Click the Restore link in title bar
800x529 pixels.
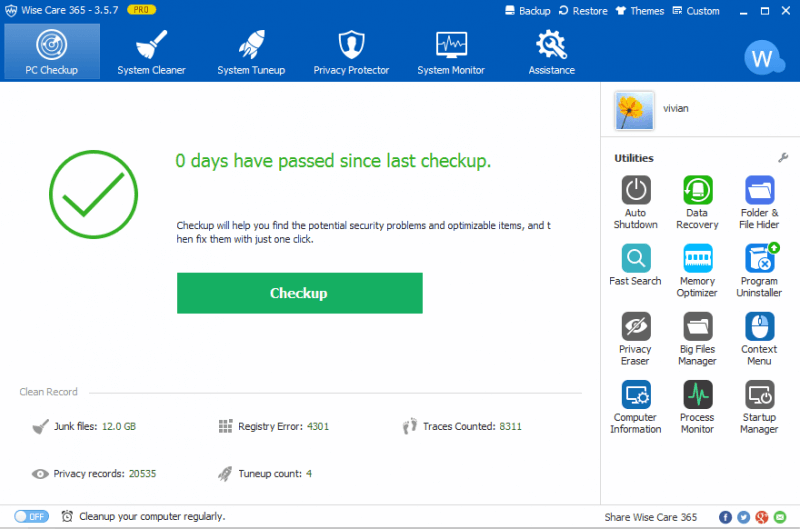coord(584,11)
